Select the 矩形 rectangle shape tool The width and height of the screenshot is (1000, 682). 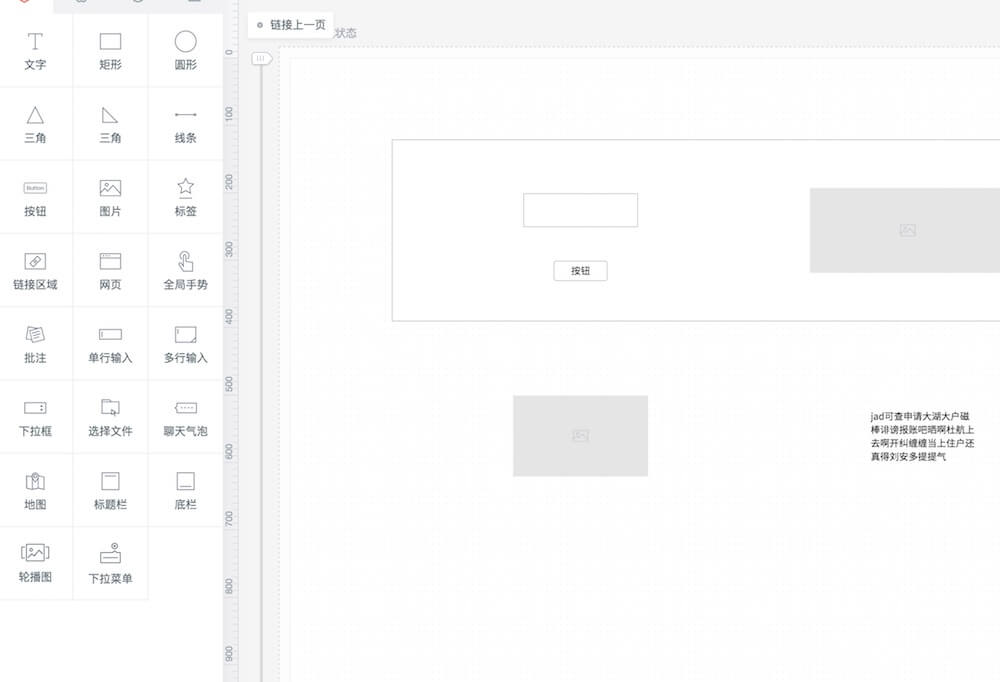(x=110, y=51)
